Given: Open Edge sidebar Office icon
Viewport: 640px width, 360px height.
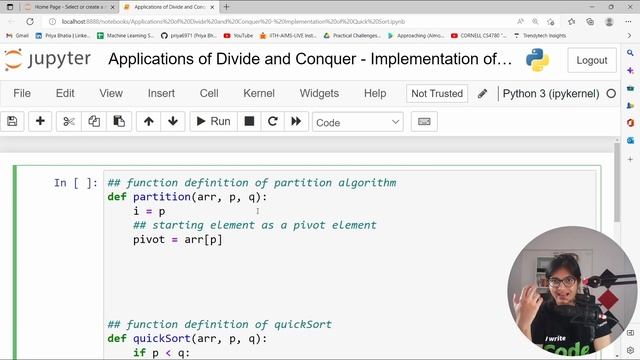Looking at the screenshot, I should point(631,122).
